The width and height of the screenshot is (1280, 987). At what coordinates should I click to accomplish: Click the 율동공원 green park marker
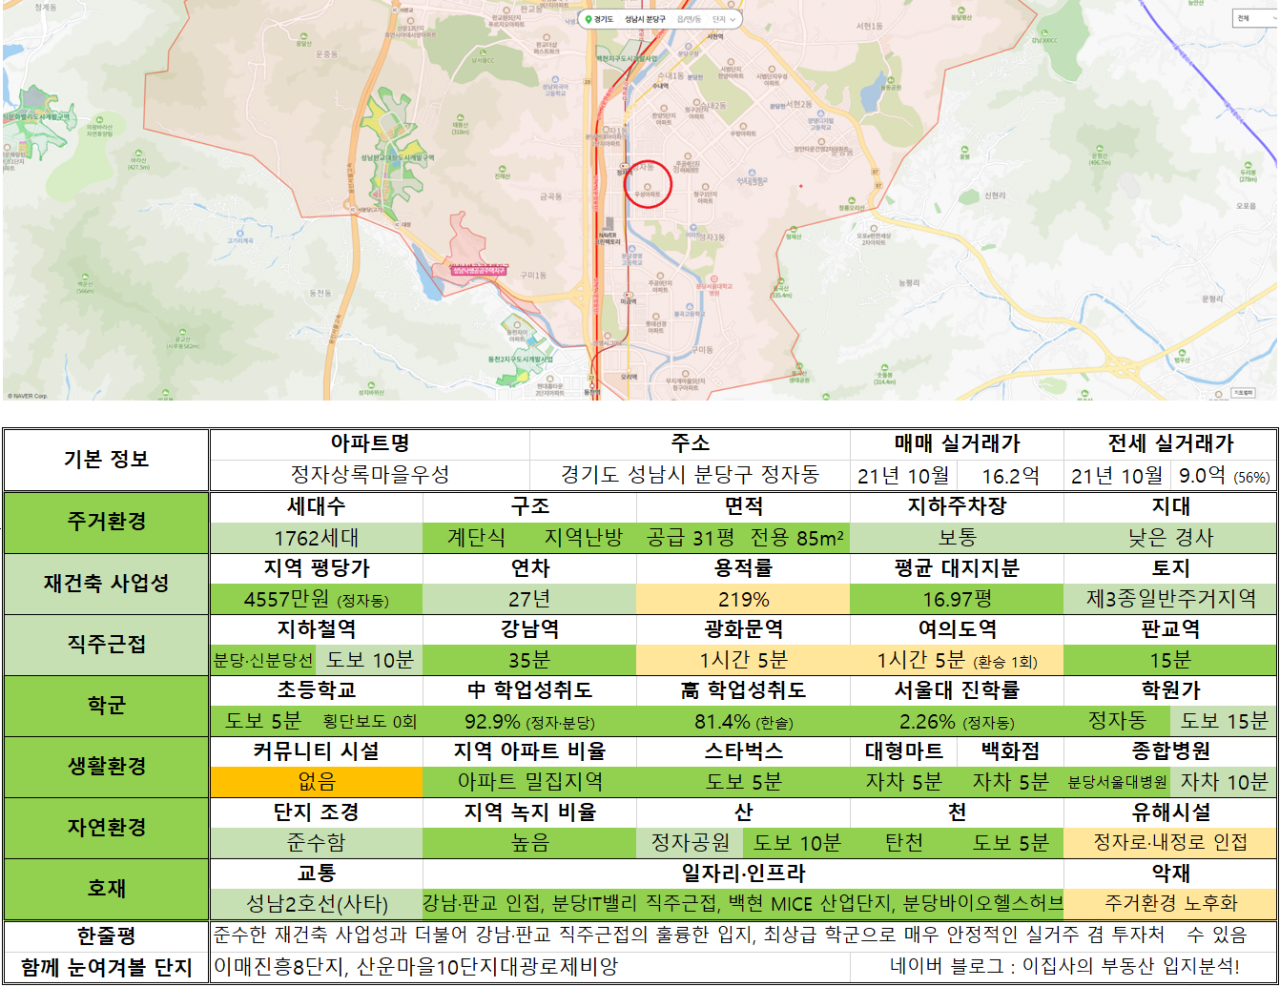890,79
